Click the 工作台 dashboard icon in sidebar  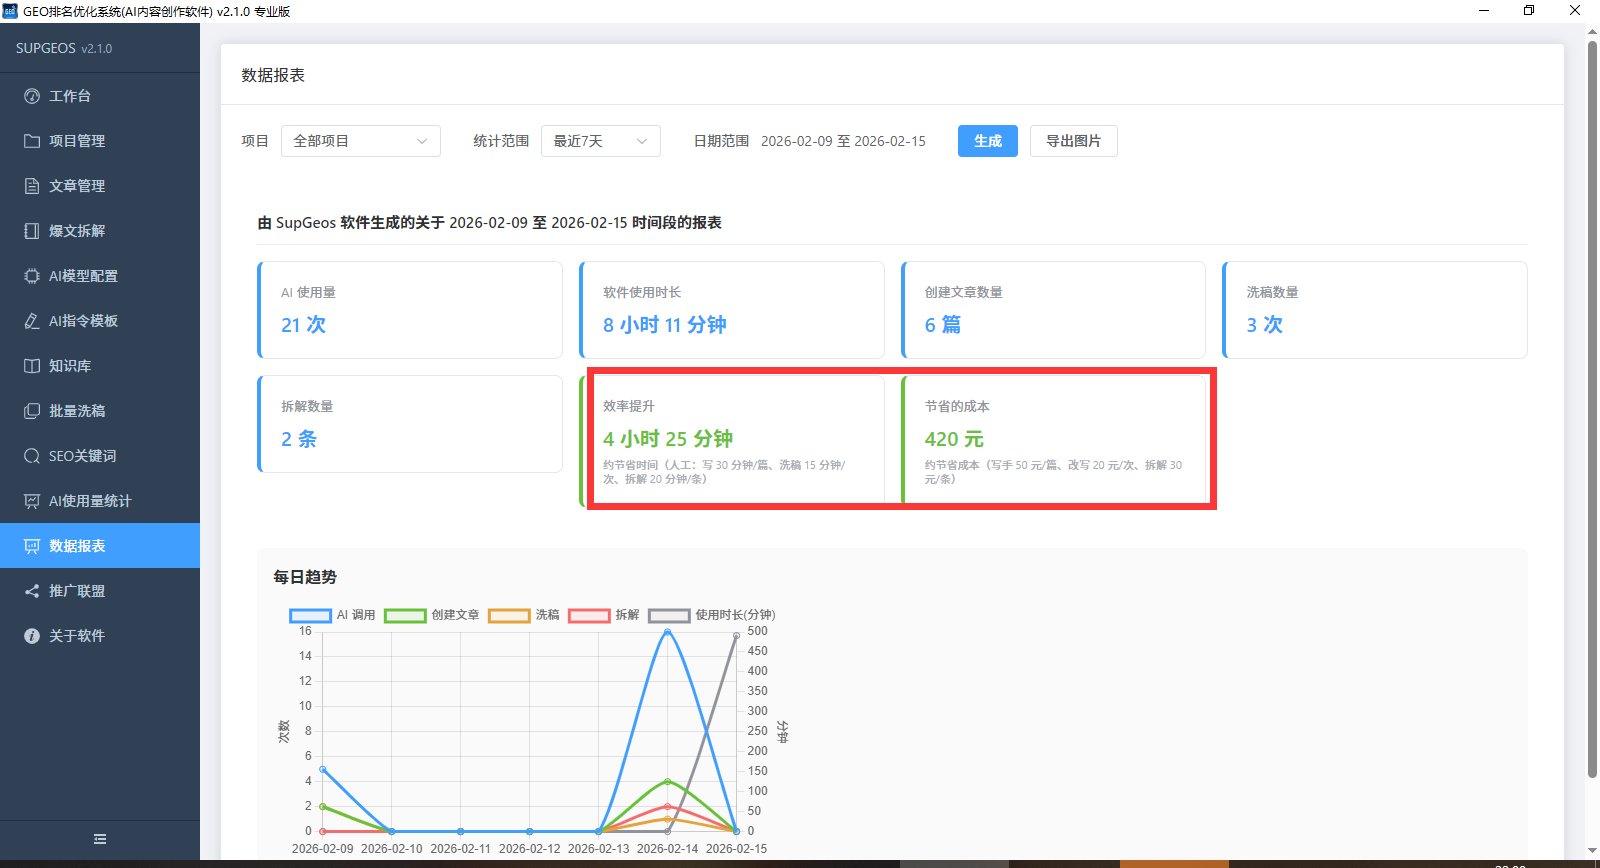tap(32, 96)
